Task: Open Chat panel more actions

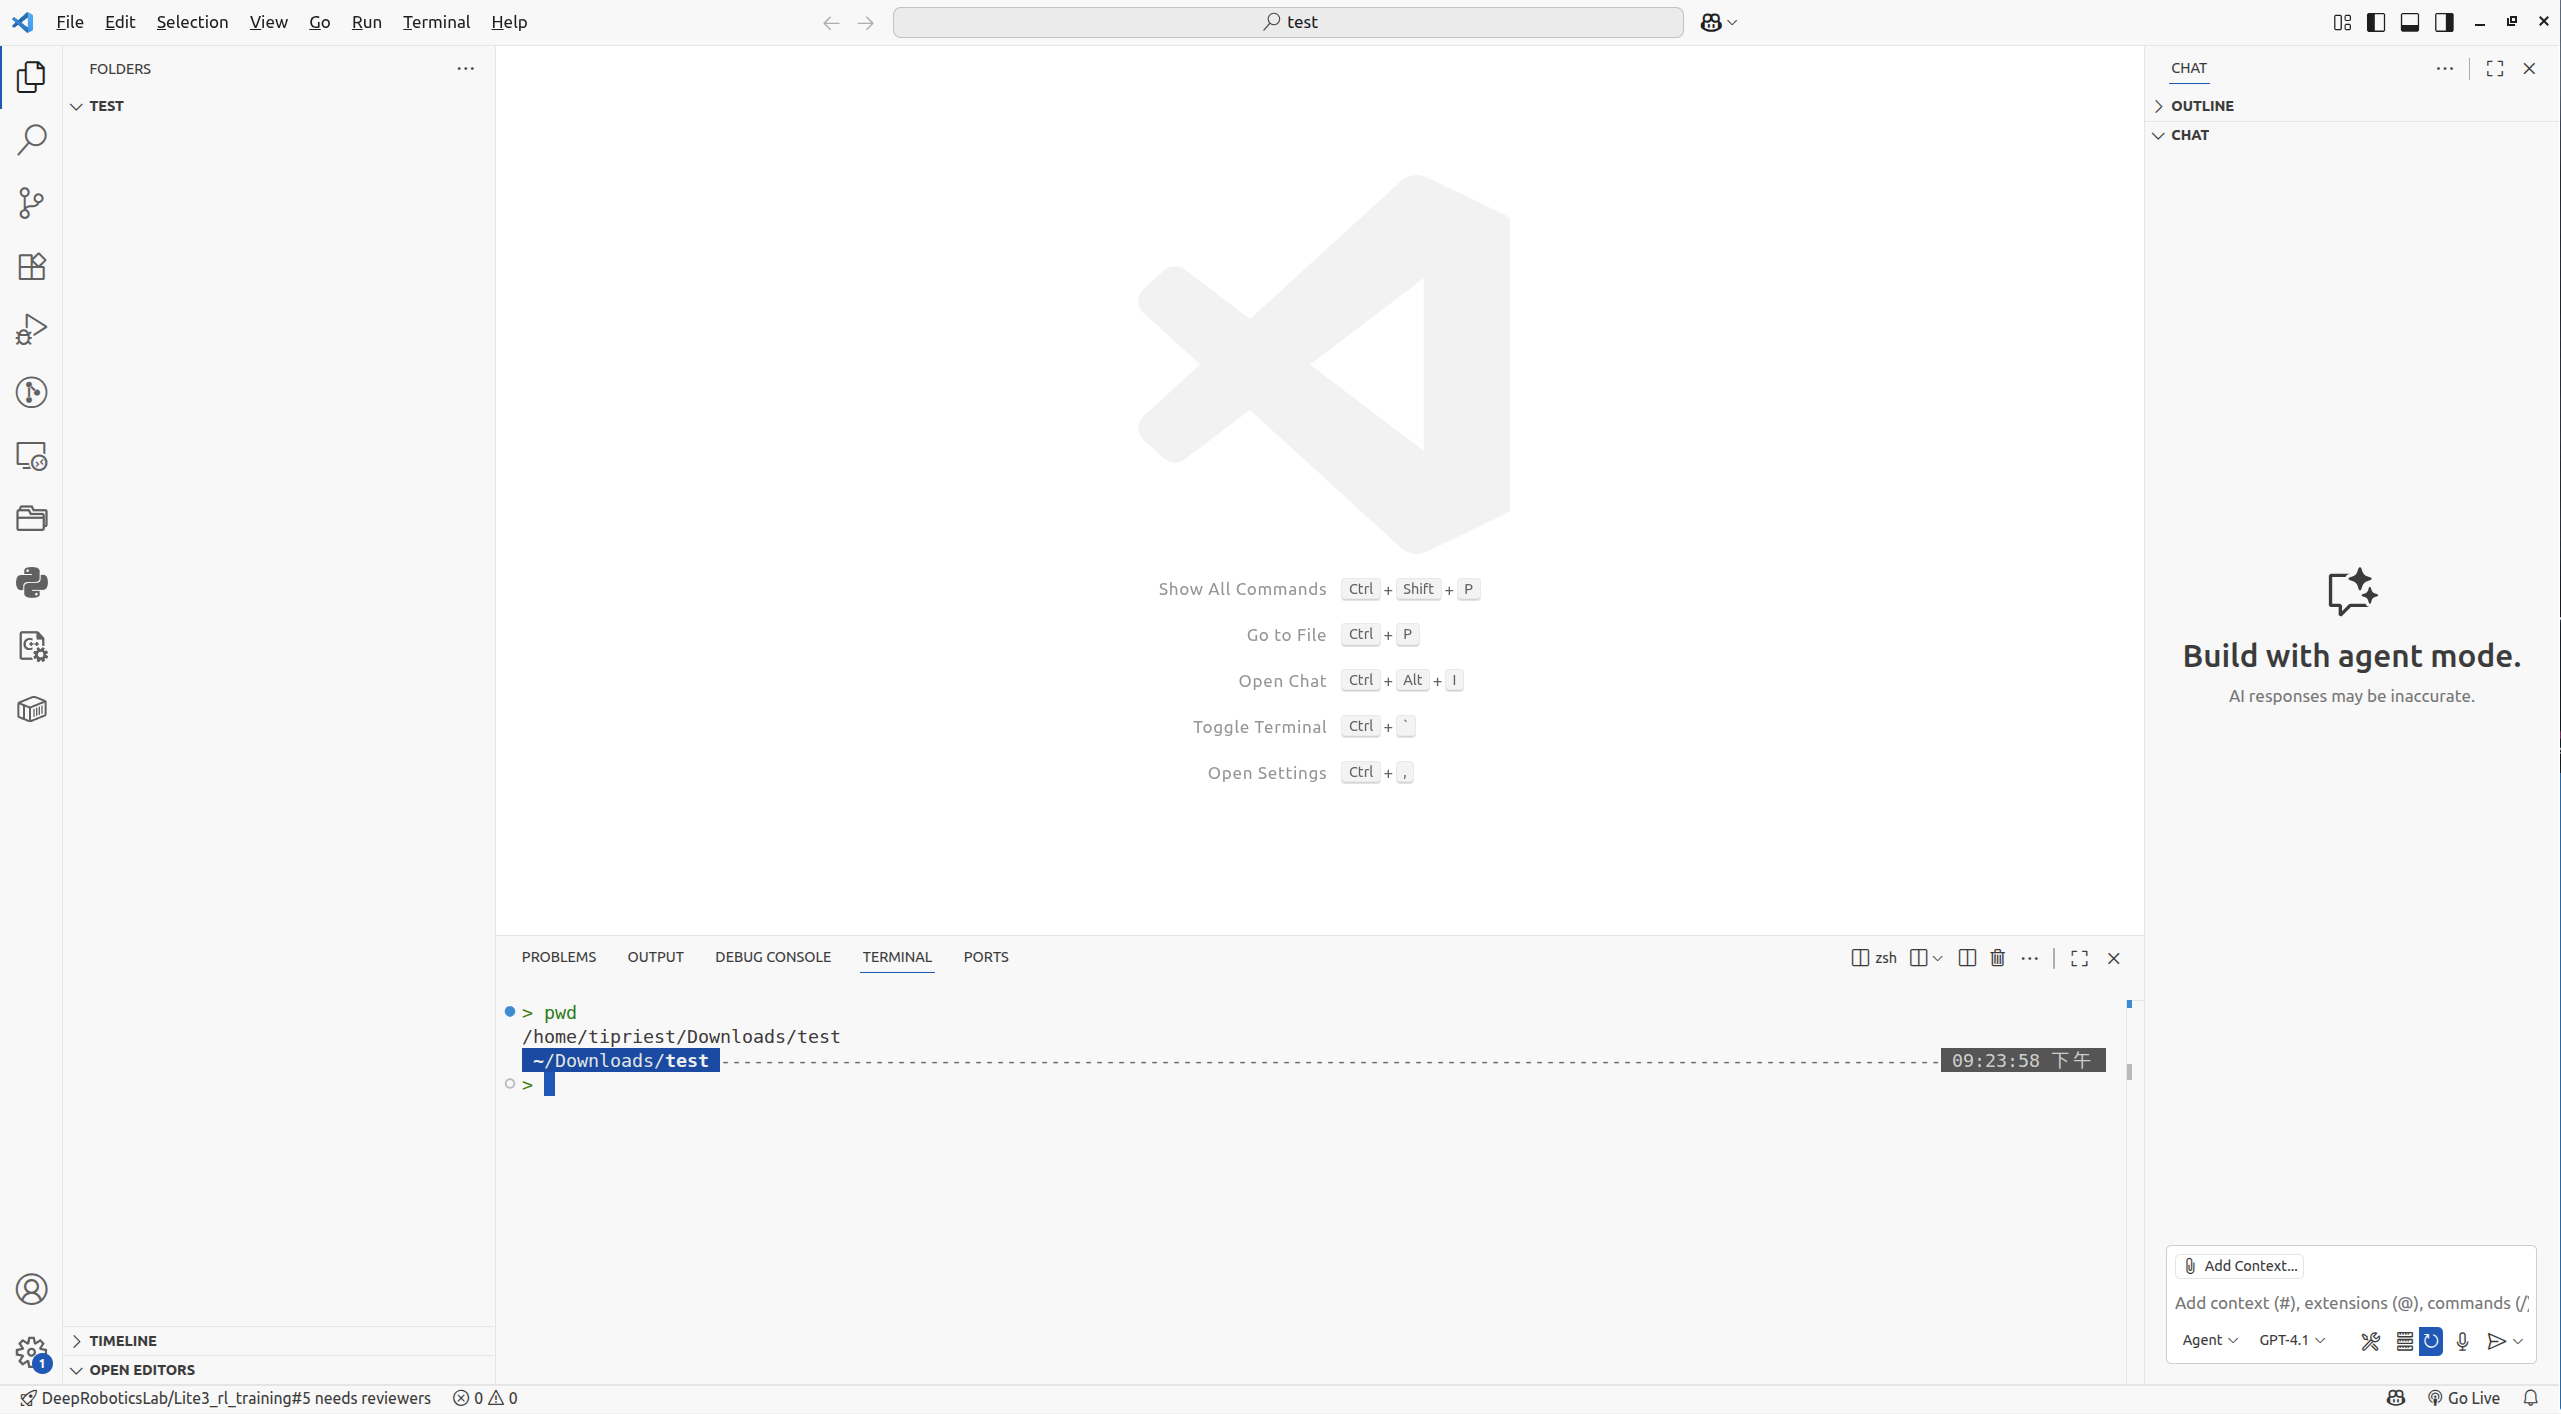Action: tap(2444, 68)
